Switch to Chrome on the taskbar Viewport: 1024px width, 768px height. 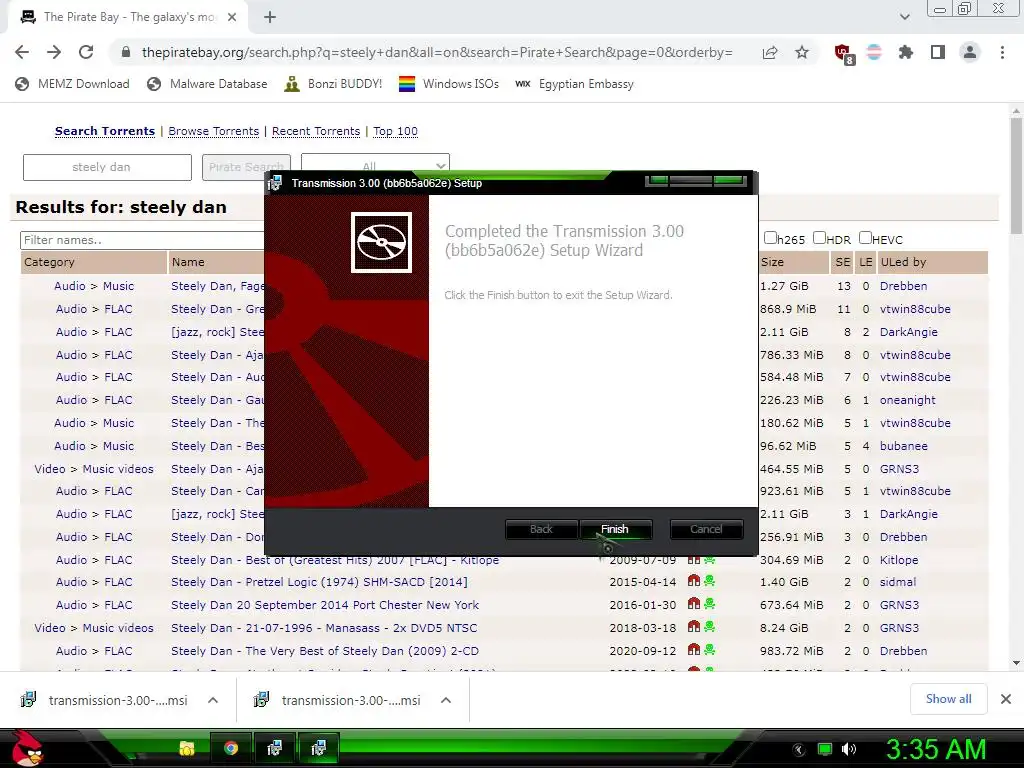point(231,748)
